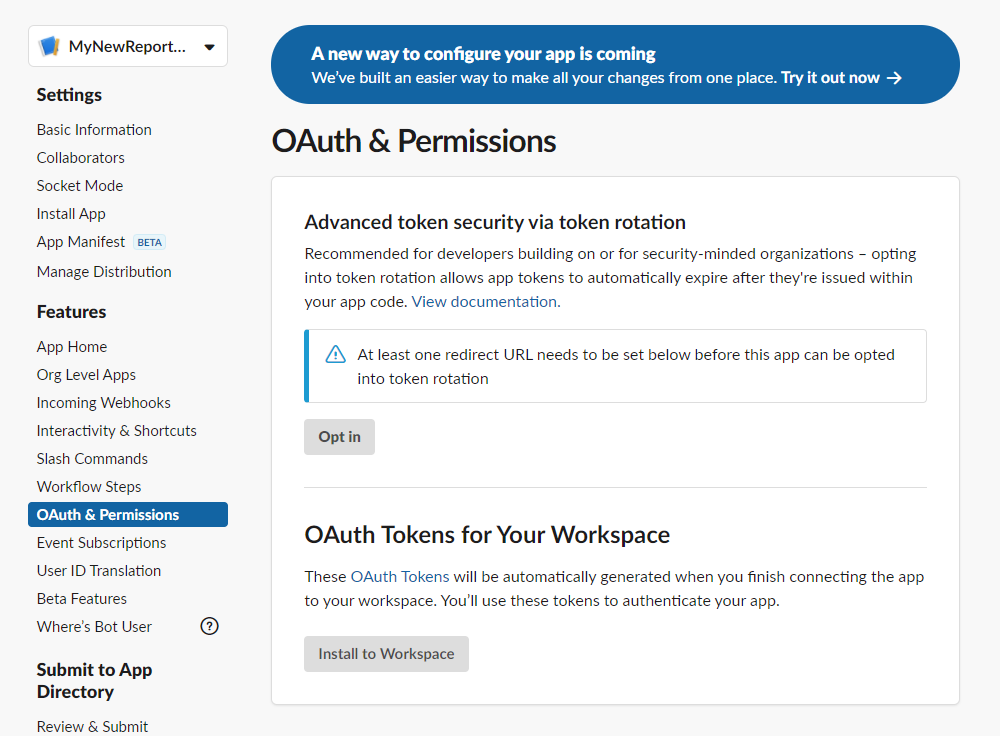This screenshot has height=736, width=1000.
Task: Go to Collaborators page
Action: pyautogui.click(x=80, y=158)
